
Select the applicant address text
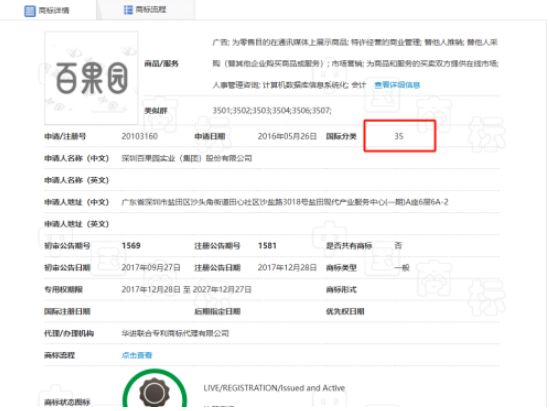[285, 202]
